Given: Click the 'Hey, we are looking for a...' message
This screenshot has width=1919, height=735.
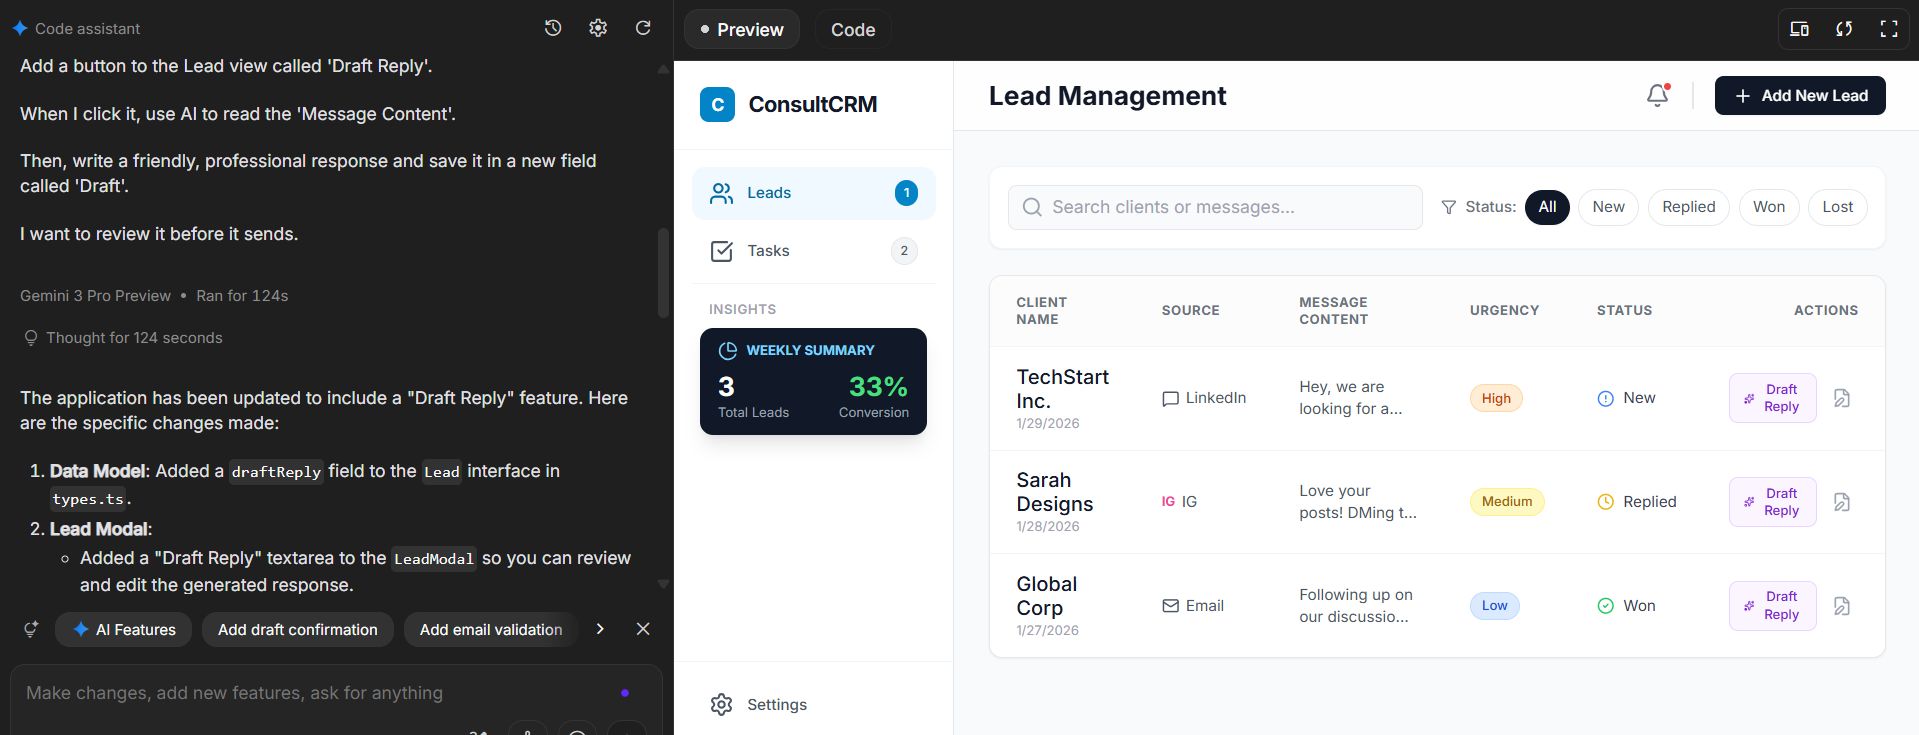Looking at the screenshot, I should [1351, 398].
